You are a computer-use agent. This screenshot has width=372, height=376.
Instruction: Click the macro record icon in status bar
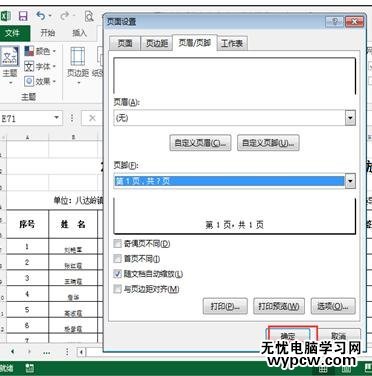pyautogui.click(x=30, y=368)
